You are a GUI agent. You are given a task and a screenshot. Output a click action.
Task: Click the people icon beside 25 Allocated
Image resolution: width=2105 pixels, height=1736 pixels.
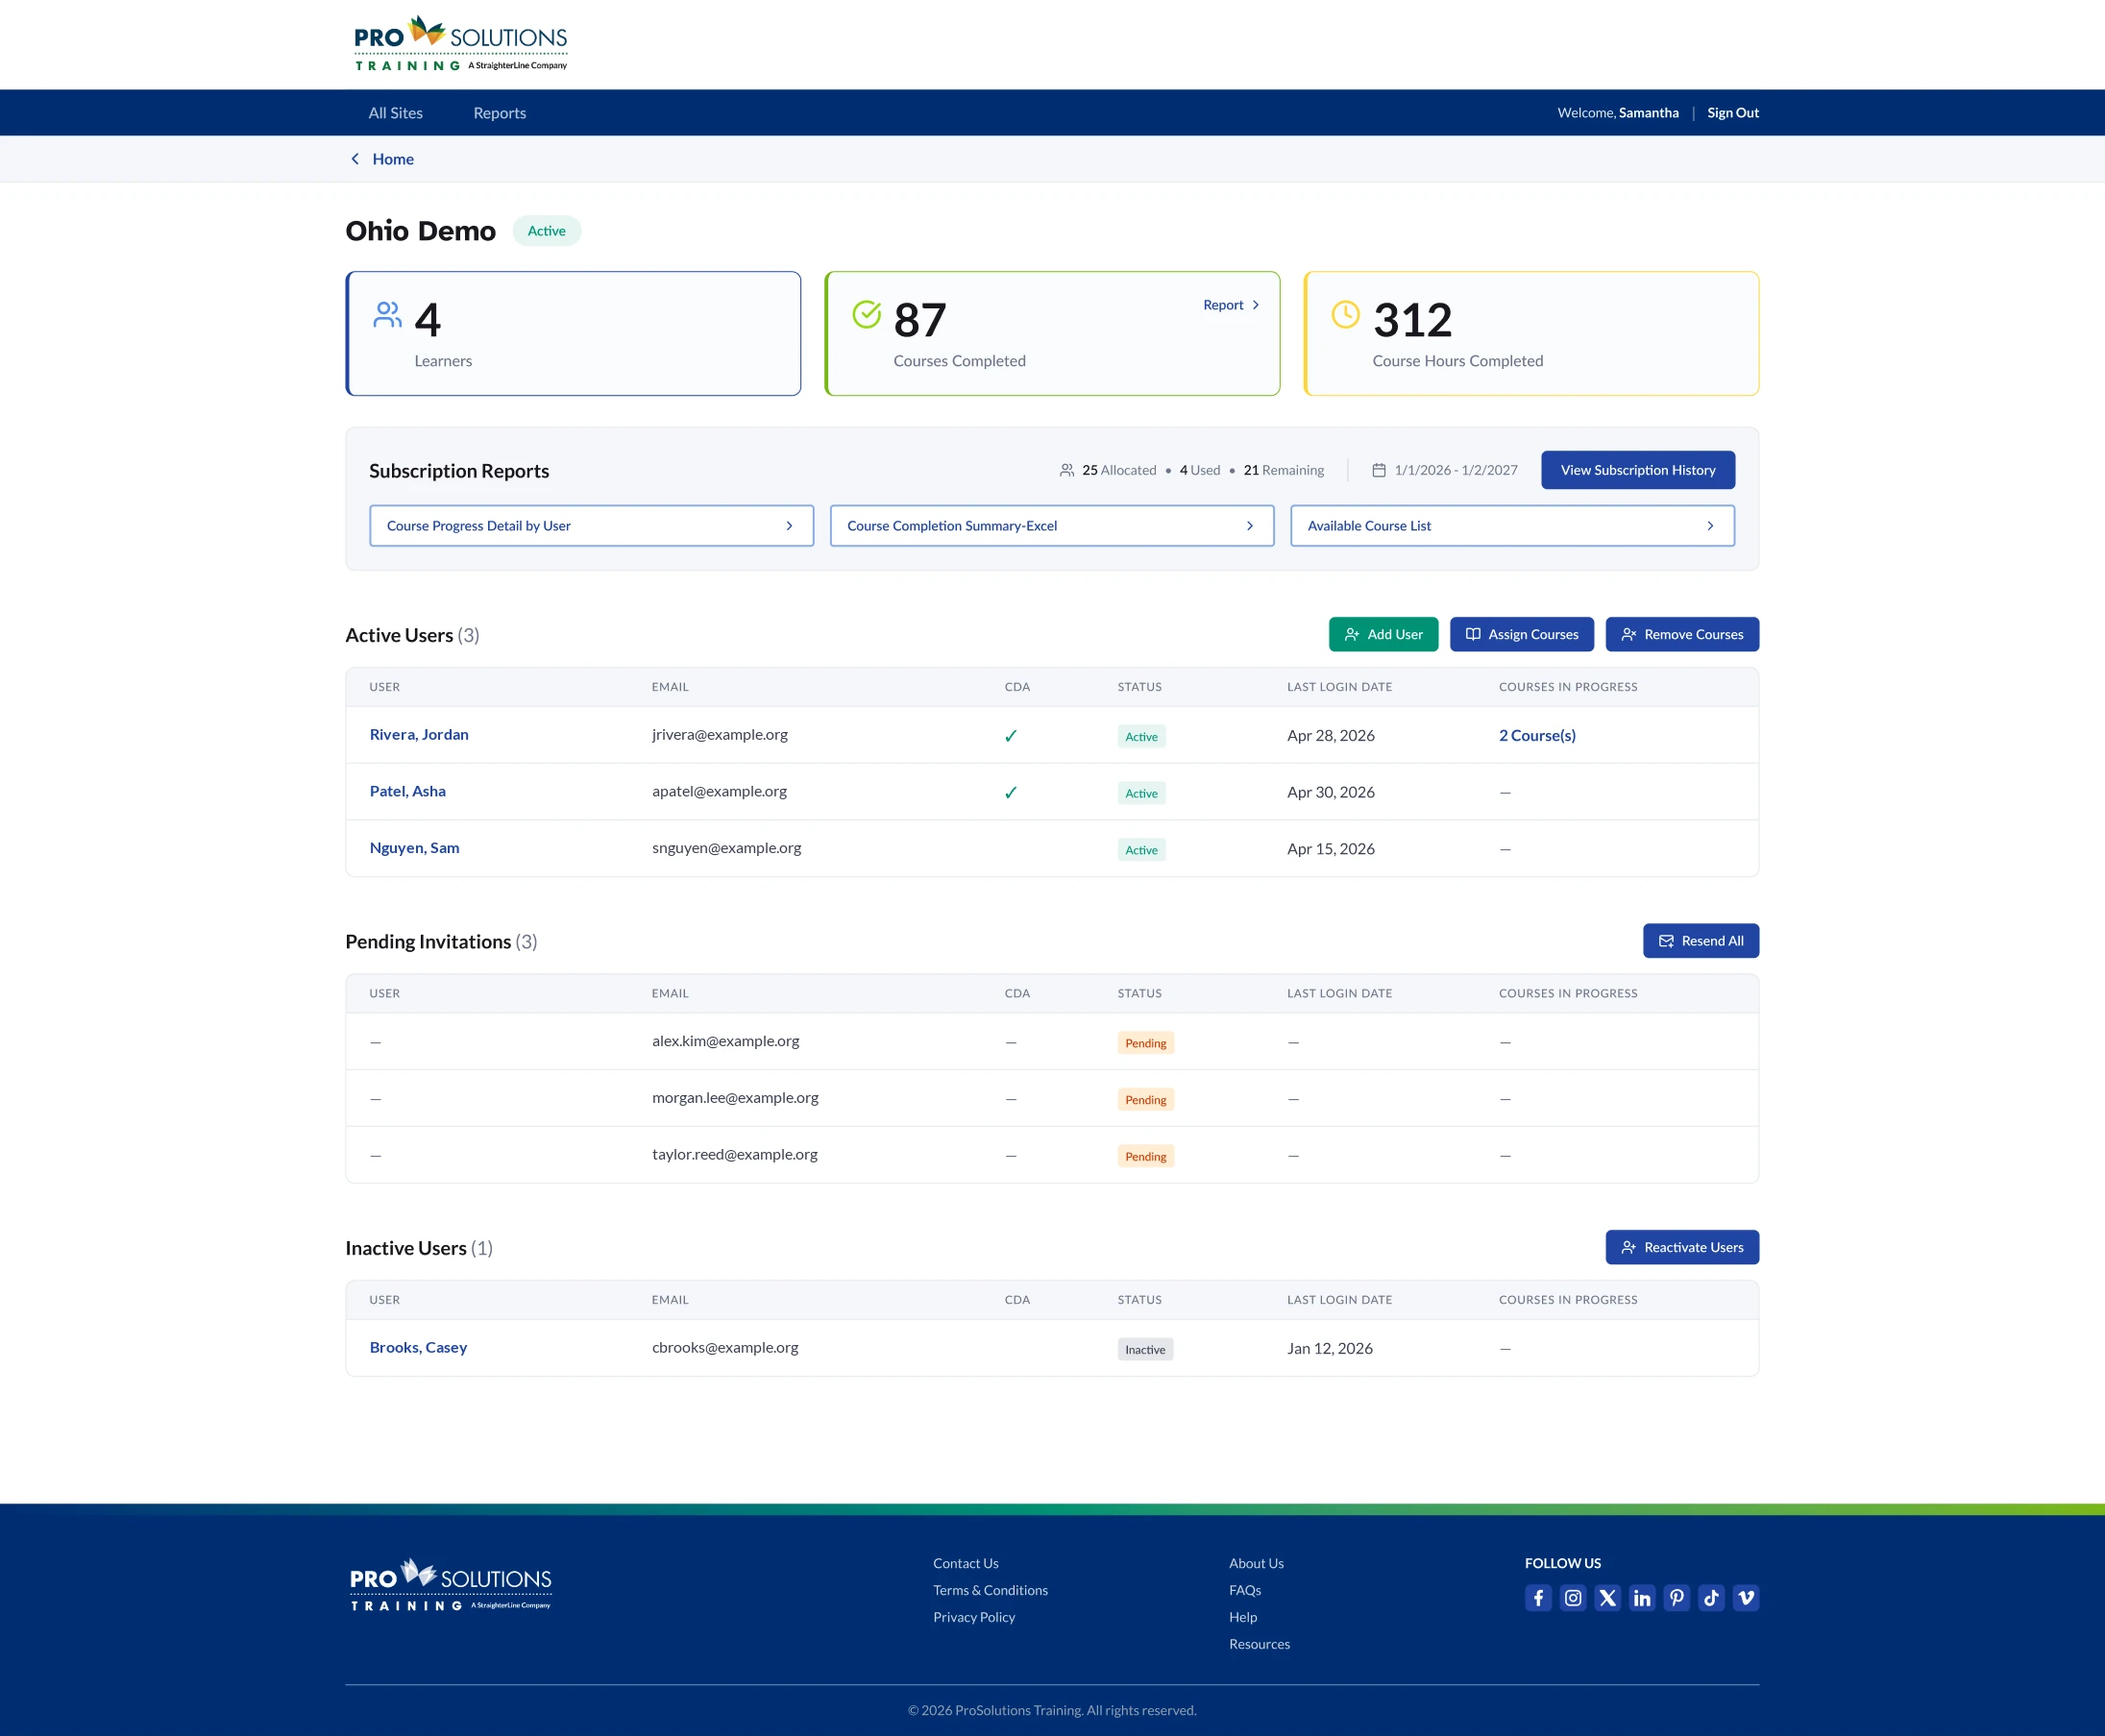(x=1067, y=470)
